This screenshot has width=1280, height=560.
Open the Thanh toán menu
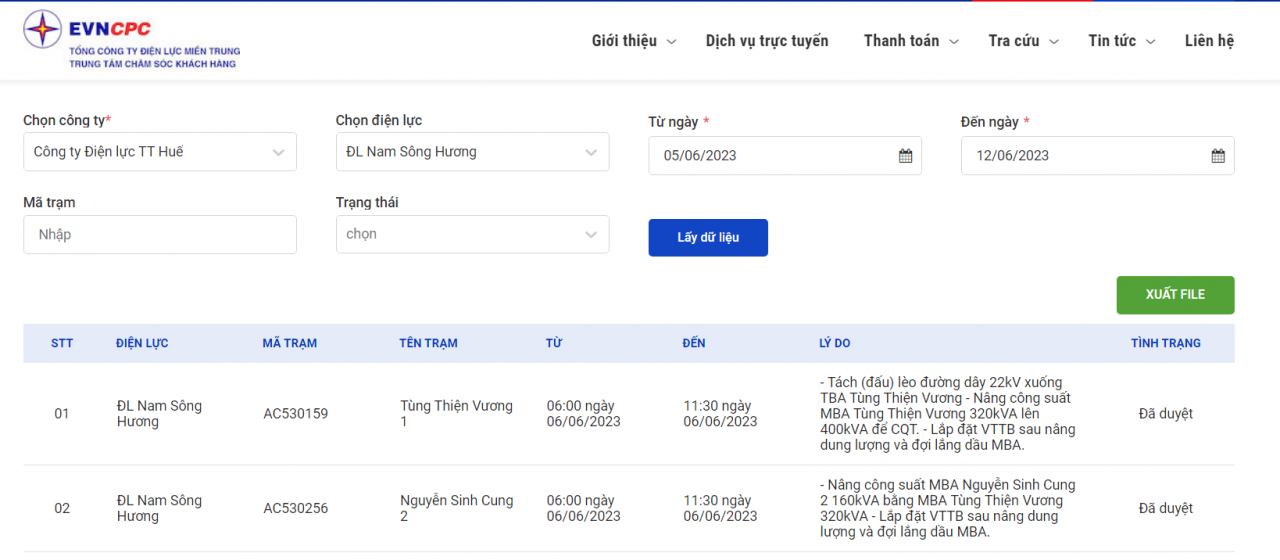point(901,41)
